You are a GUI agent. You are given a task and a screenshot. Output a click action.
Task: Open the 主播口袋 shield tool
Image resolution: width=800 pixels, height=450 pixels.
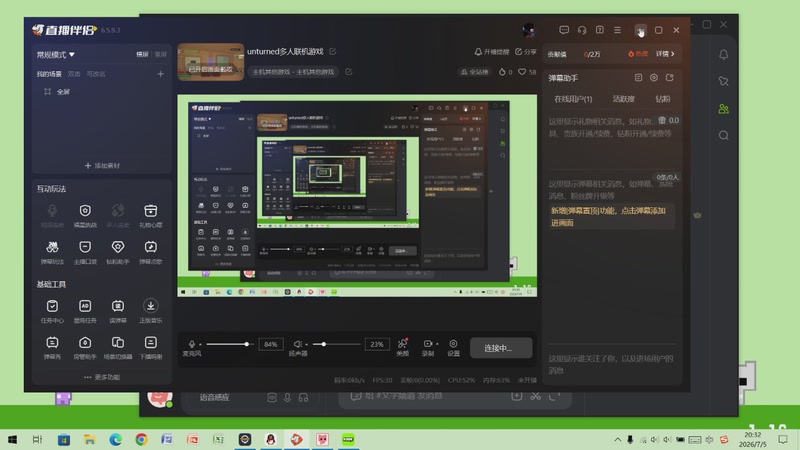coord(85,252)
